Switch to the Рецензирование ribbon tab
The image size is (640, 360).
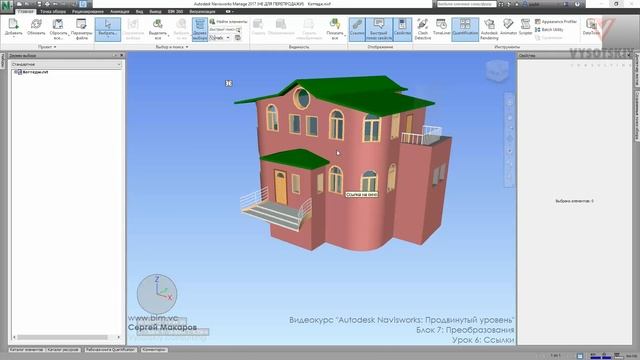(88, 11)
